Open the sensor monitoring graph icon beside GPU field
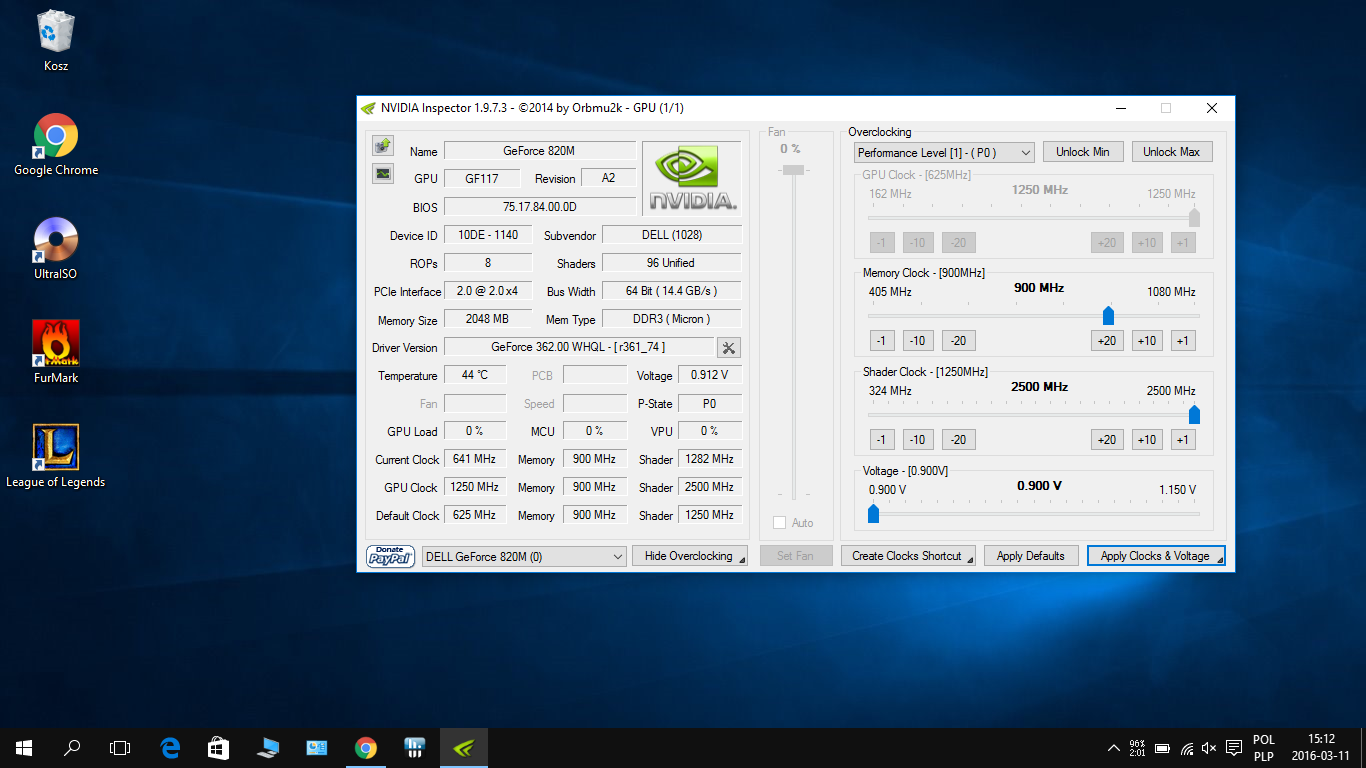 tap(382, 174)
